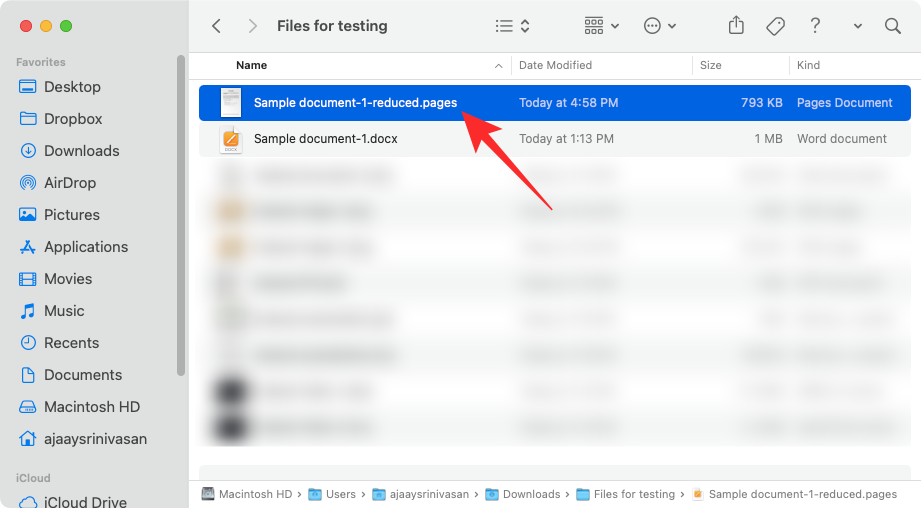Open Finder search magnifier

tap(893, 26)
